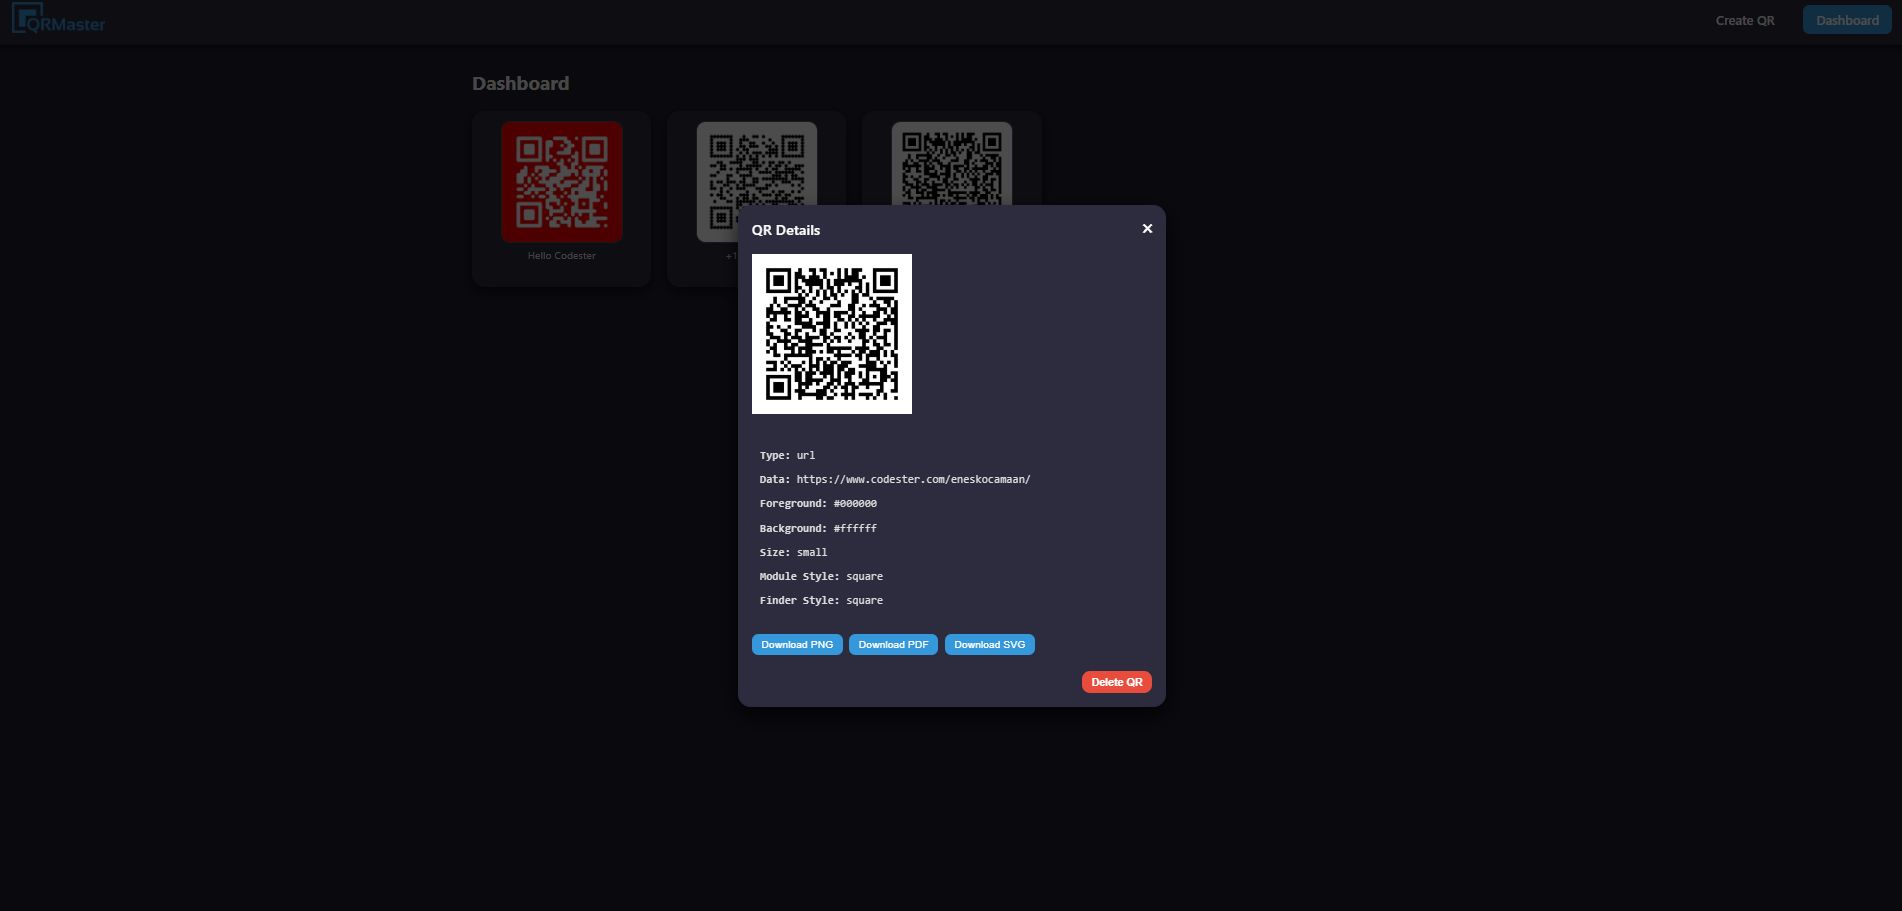Image resolution: width=1902 pixels, height=911 pixels.
Task: Click the QR code preview in the details dialog
Action: [832, 334]
